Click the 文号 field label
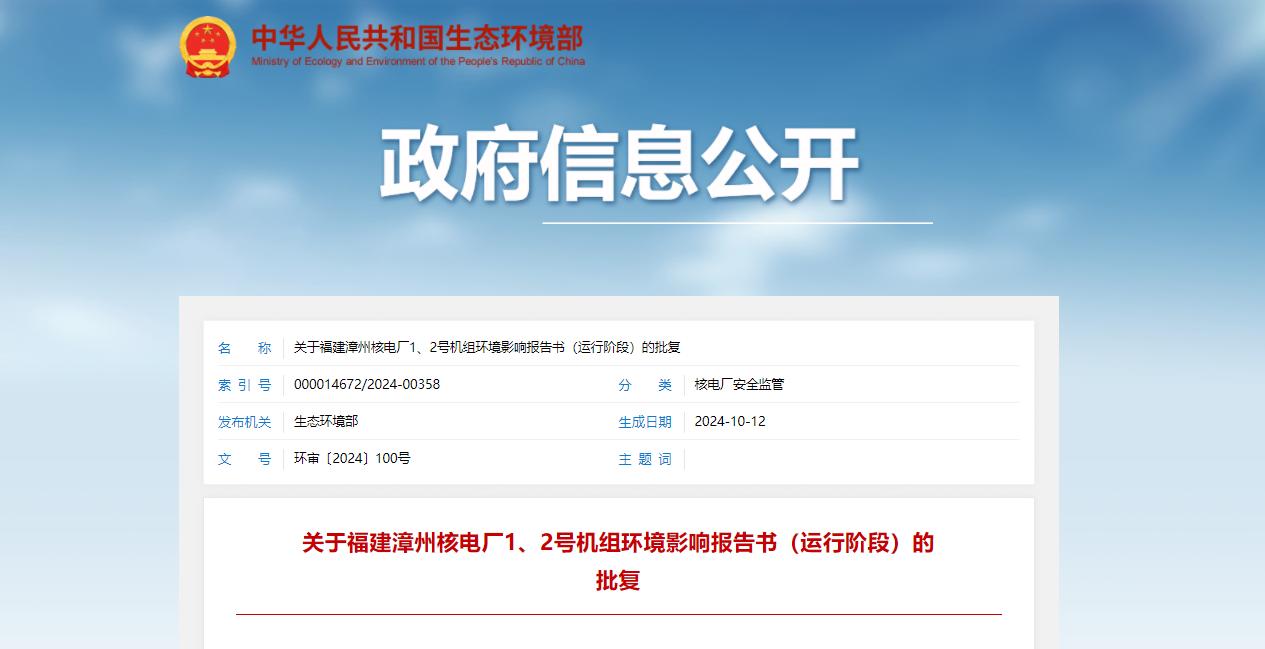1265x649 pixels. 245,459
